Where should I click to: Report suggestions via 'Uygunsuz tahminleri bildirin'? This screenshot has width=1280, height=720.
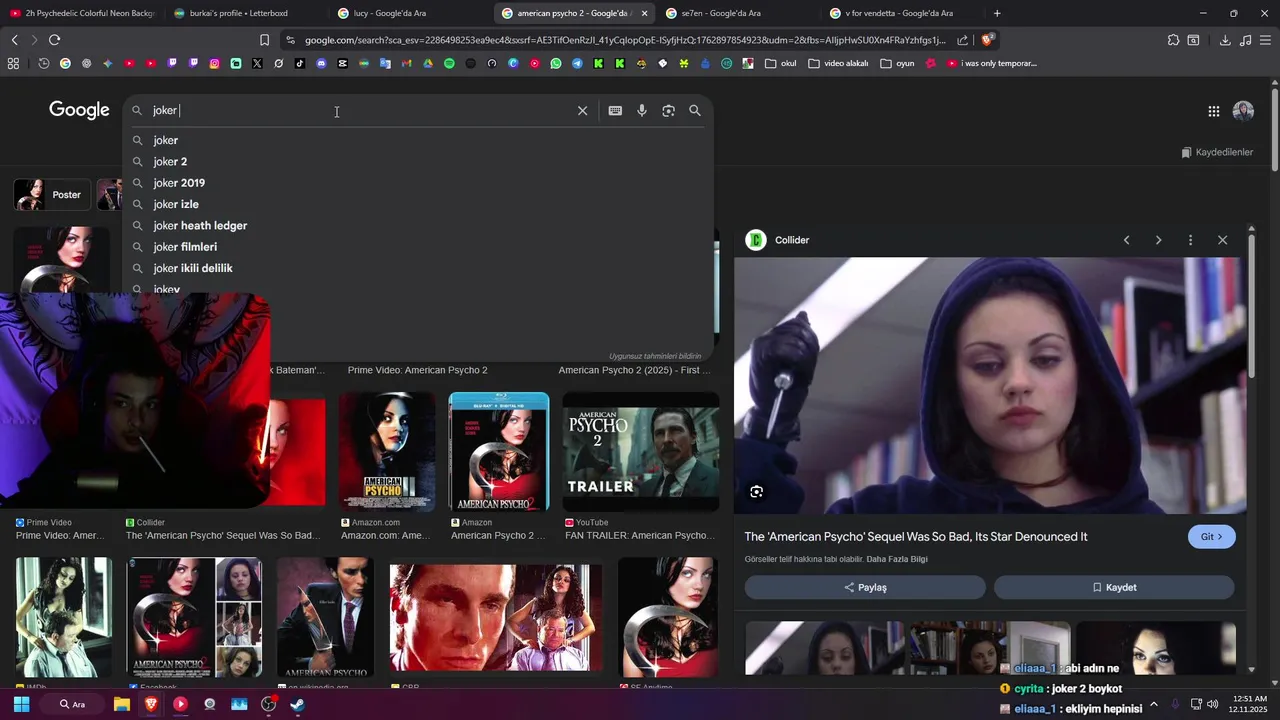[655, 356]
